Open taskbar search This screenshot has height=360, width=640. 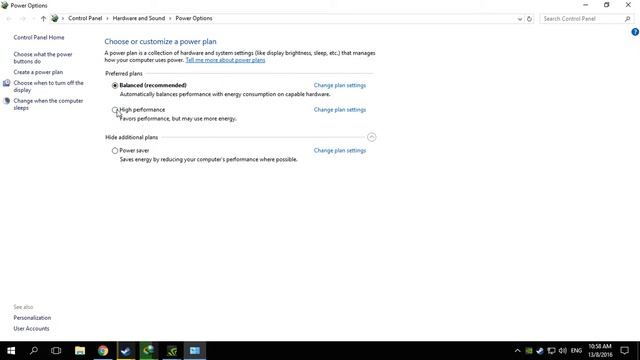(34, 351)
